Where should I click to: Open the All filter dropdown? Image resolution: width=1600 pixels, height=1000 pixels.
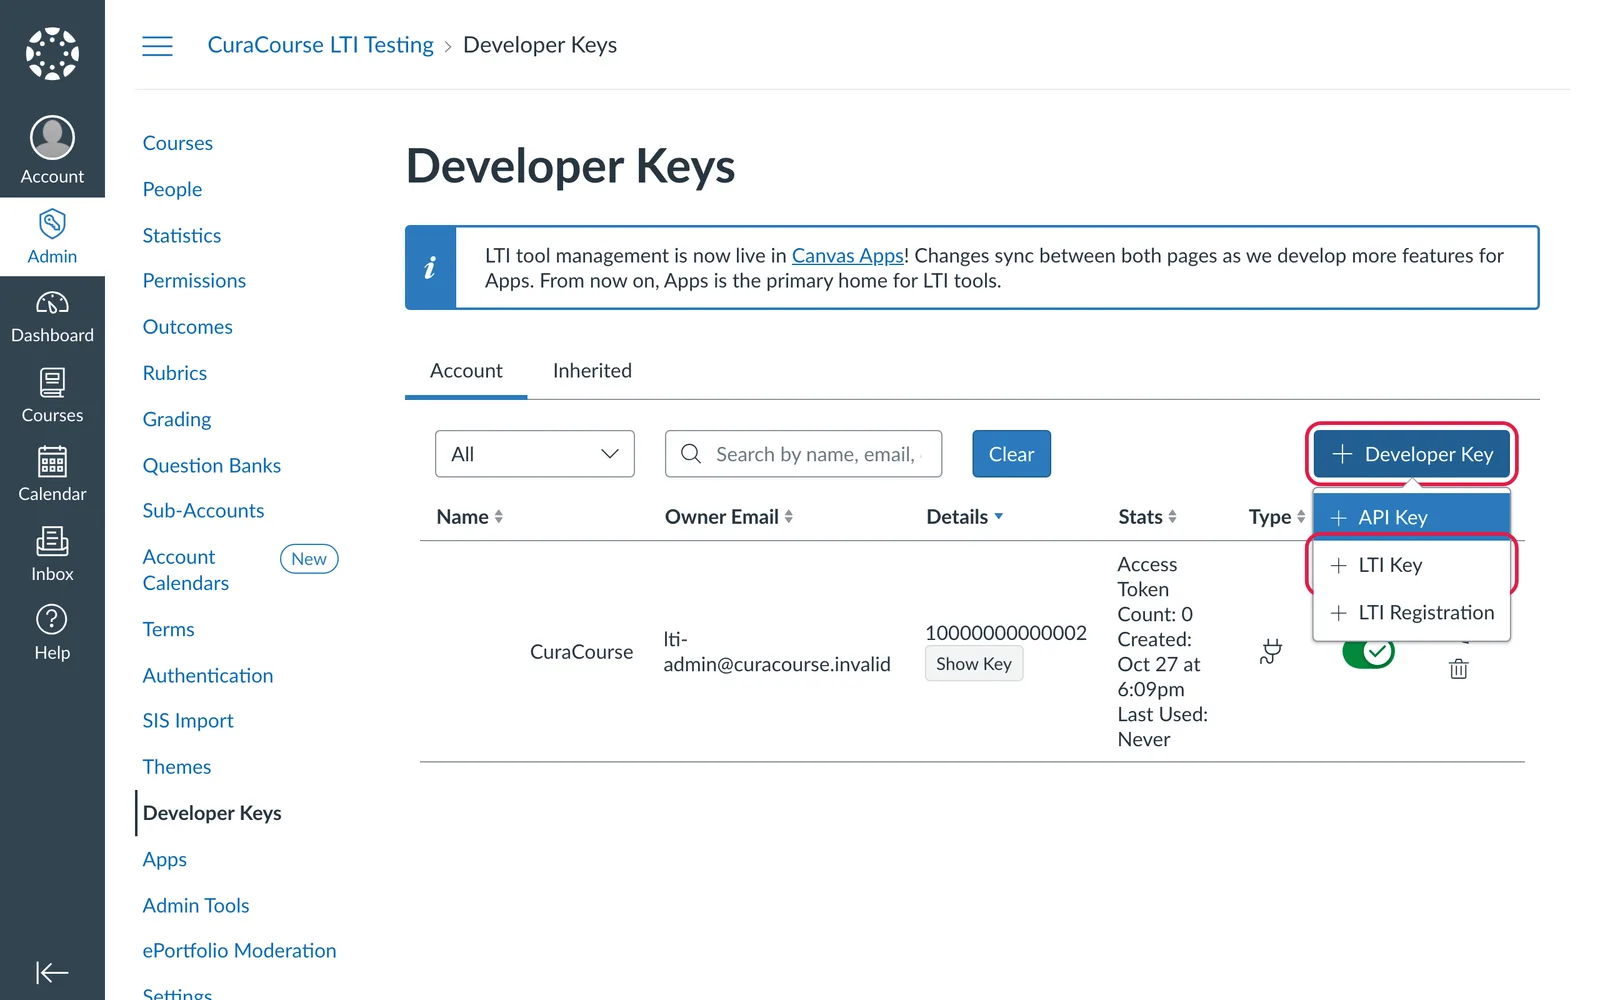(535, 454)
